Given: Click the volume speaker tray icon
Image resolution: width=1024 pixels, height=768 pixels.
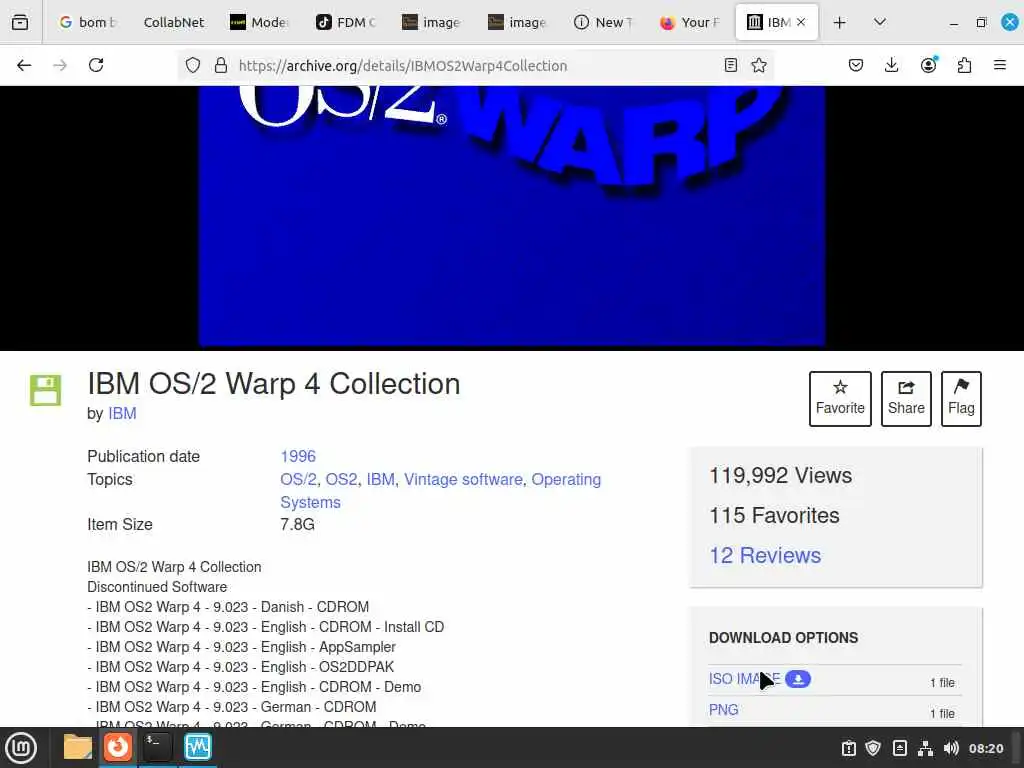Looking at the screenshot, I should click(x=951, y=748).
